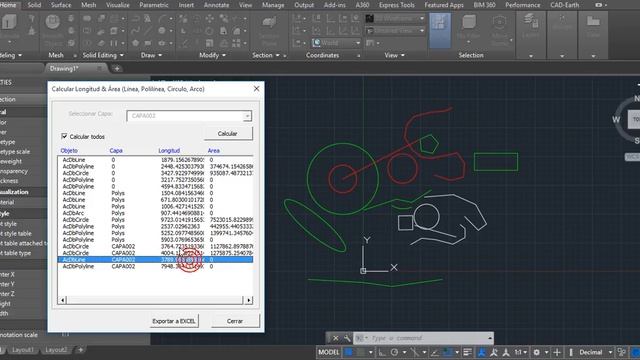Toggle object snap tracking angle icon

point(435,352)
